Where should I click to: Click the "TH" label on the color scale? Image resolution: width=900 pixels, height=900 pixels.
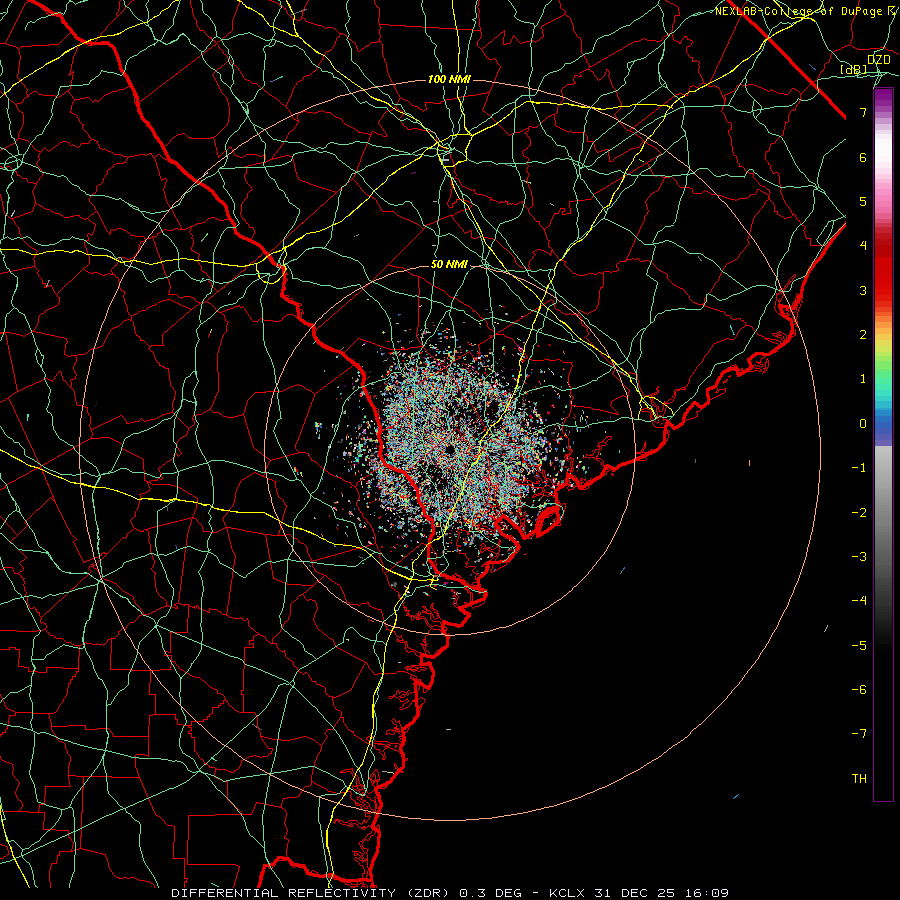pos(859,779)
